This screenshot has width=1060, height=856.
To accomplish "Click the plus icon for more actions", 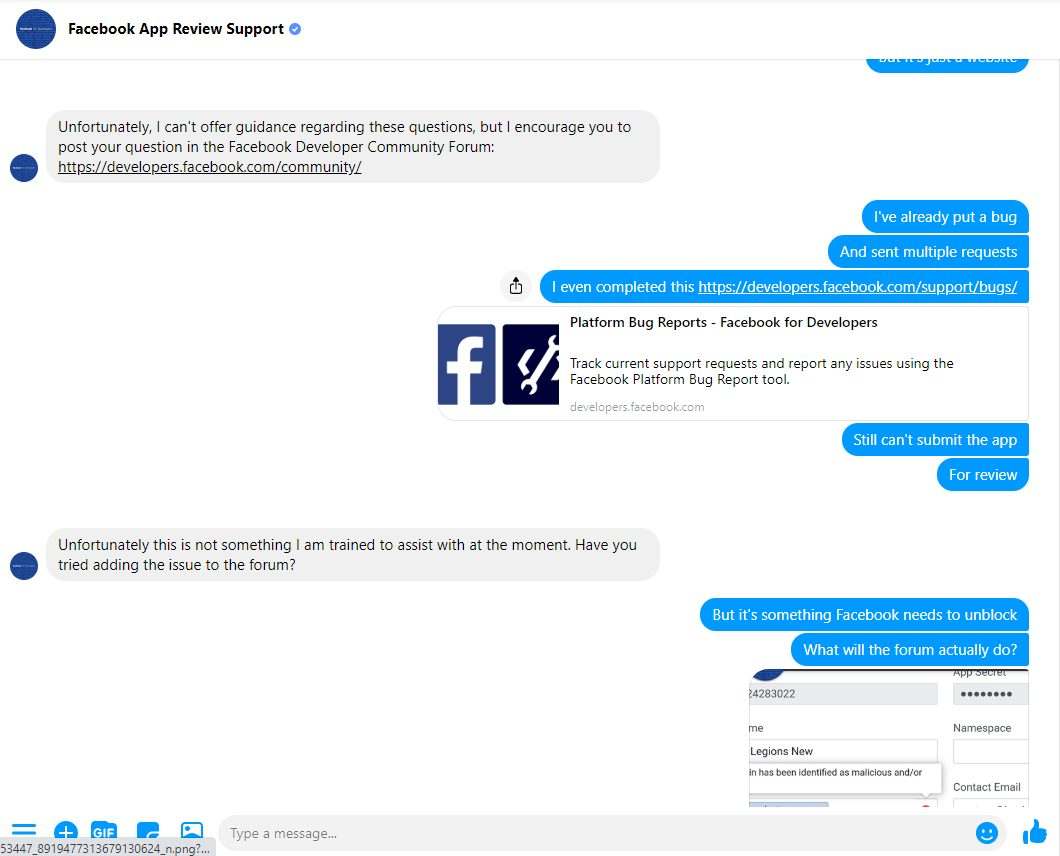I will (66, 832).
